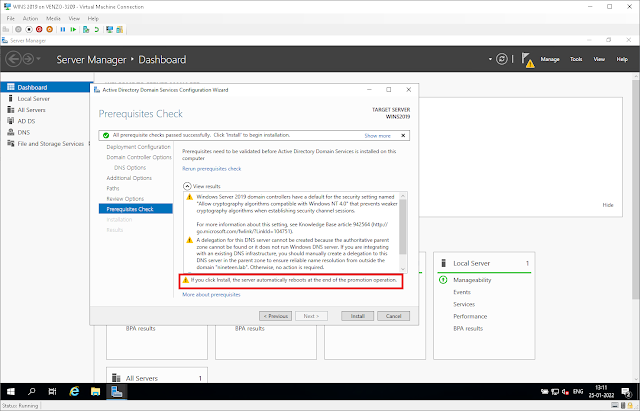The width and height of the screenshot is (640, 411).
Task: Open Server Manager Tools menu
Action: (x=576, y=59)
